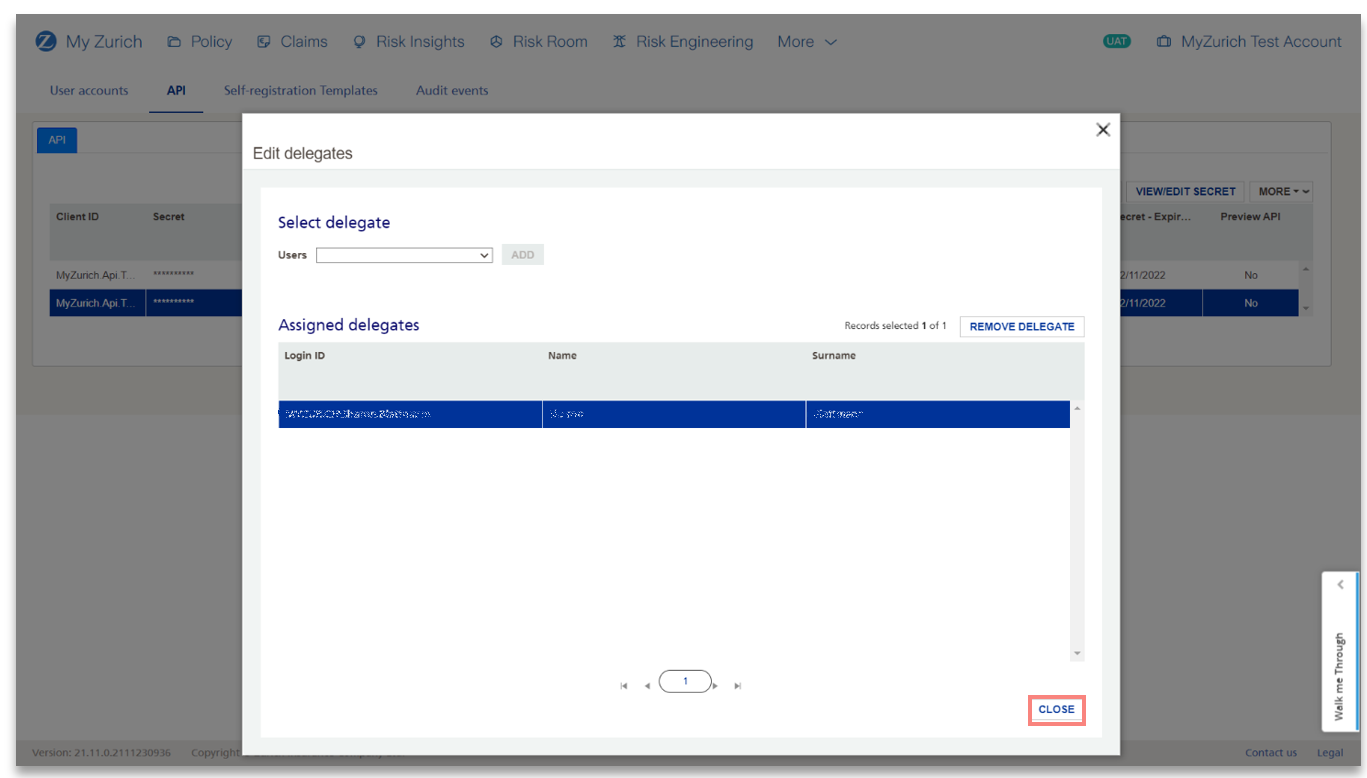Jump to last page using pagination icon
The width and height of the screenshot is (1367, 778).
tap(737, 685)
